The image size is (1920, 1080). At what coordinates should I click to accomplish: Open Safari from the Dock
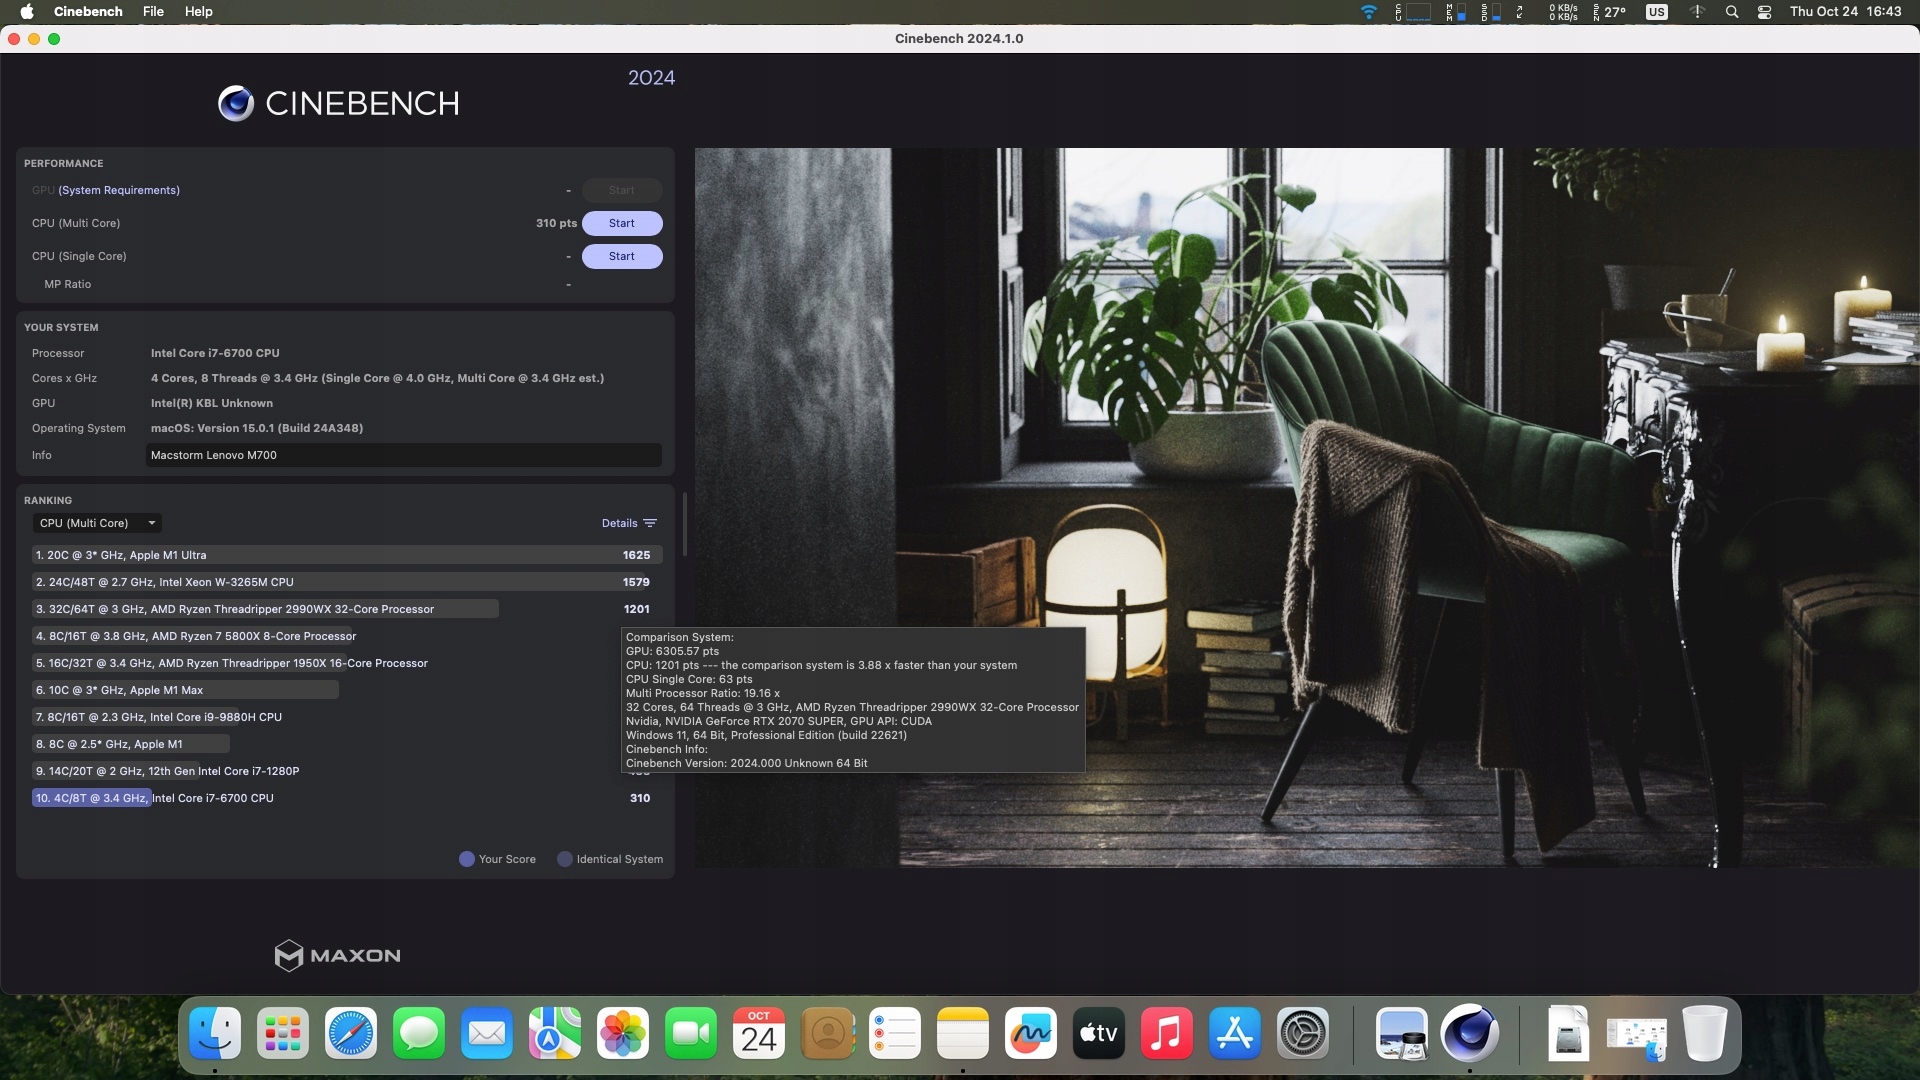pyautogui.click(x=351, y=1033)
